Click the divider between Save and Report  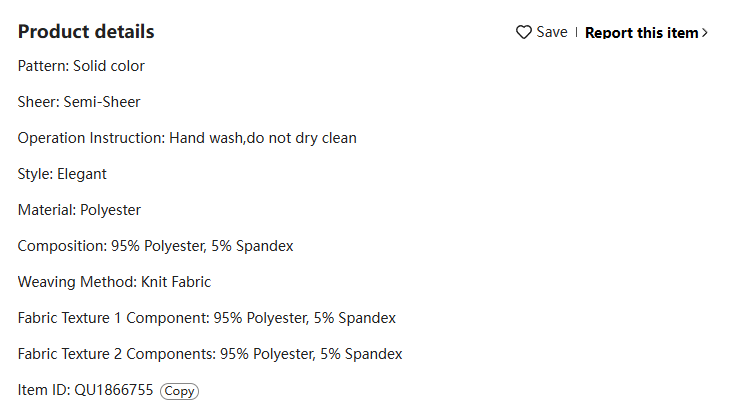pyautogui.click(x=576, y=32)
